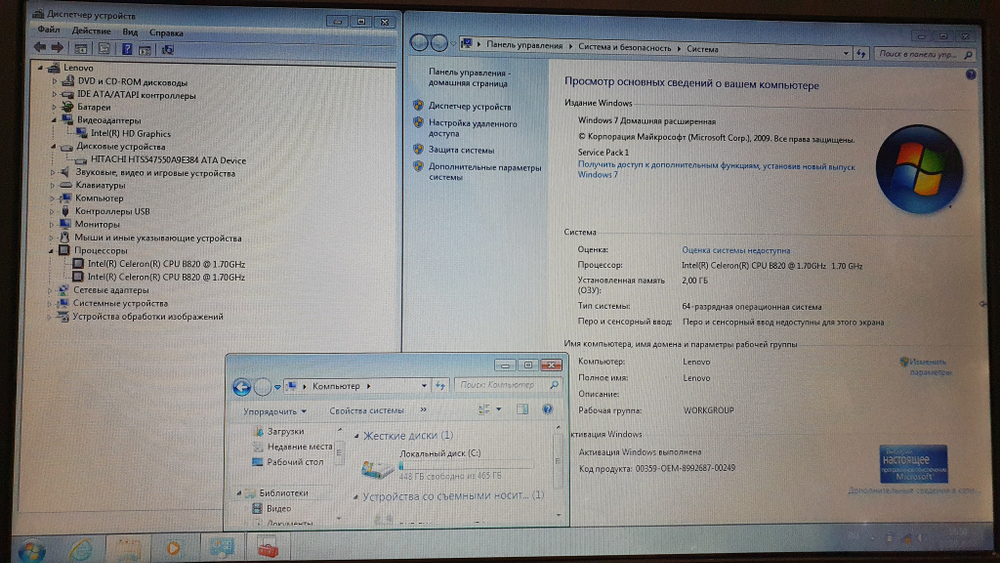Collapse the Дисковые устройства node
Image resolution: width=1000 pixels, height=563 pixels.
click(54, 147)
